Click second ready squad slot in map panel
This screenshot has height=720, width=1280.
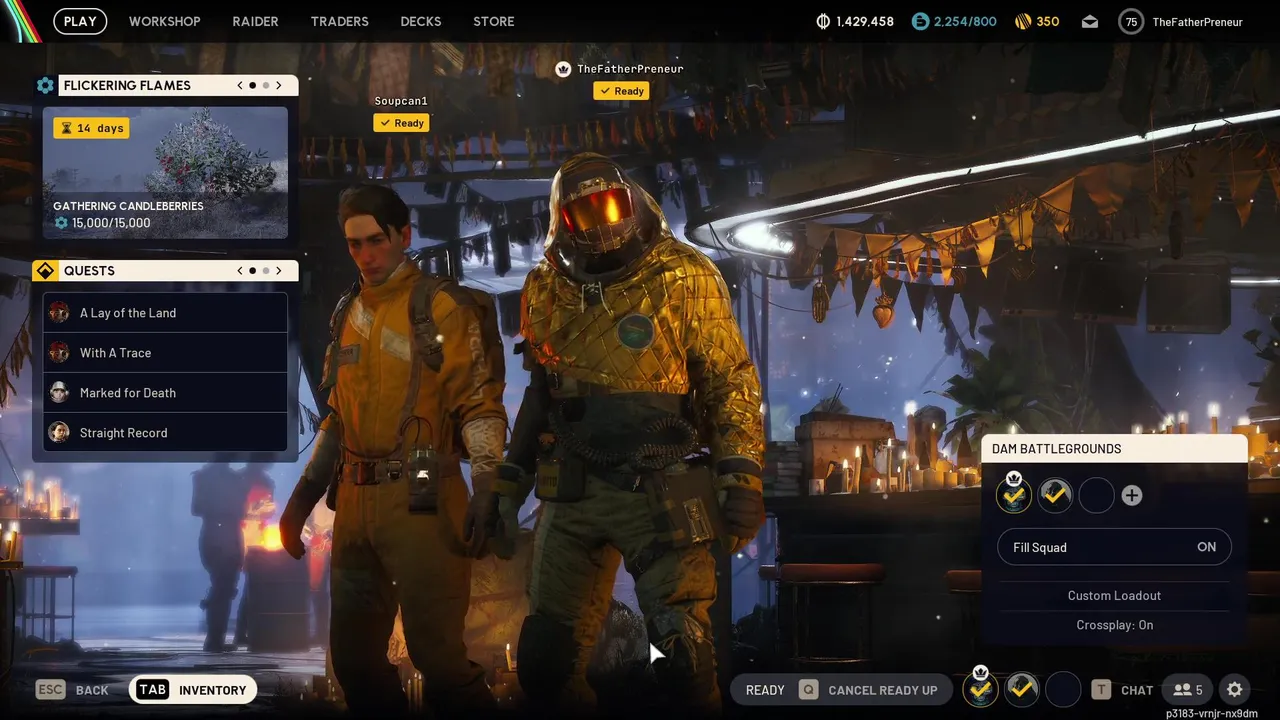(1055, 494)
